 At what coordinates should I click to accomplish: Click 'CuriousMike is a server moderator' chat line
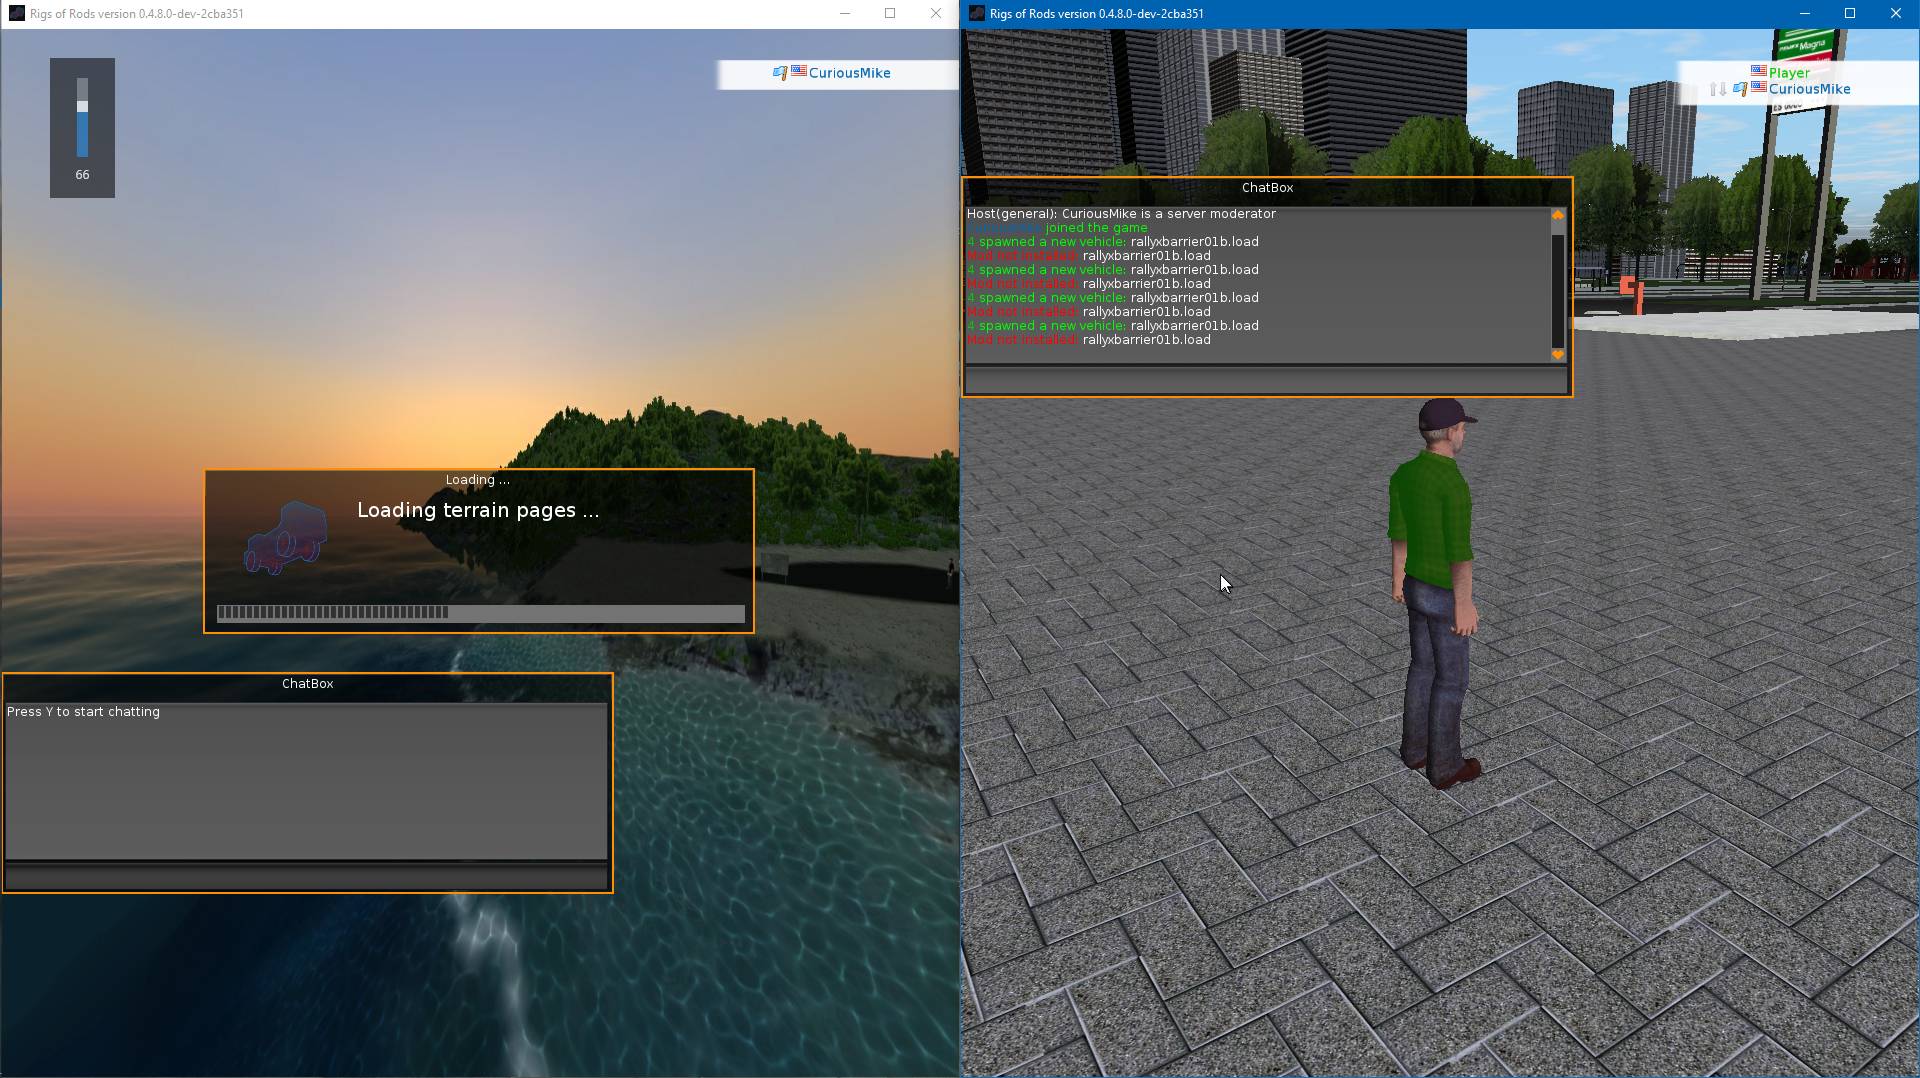click(x=1121, y=214)
